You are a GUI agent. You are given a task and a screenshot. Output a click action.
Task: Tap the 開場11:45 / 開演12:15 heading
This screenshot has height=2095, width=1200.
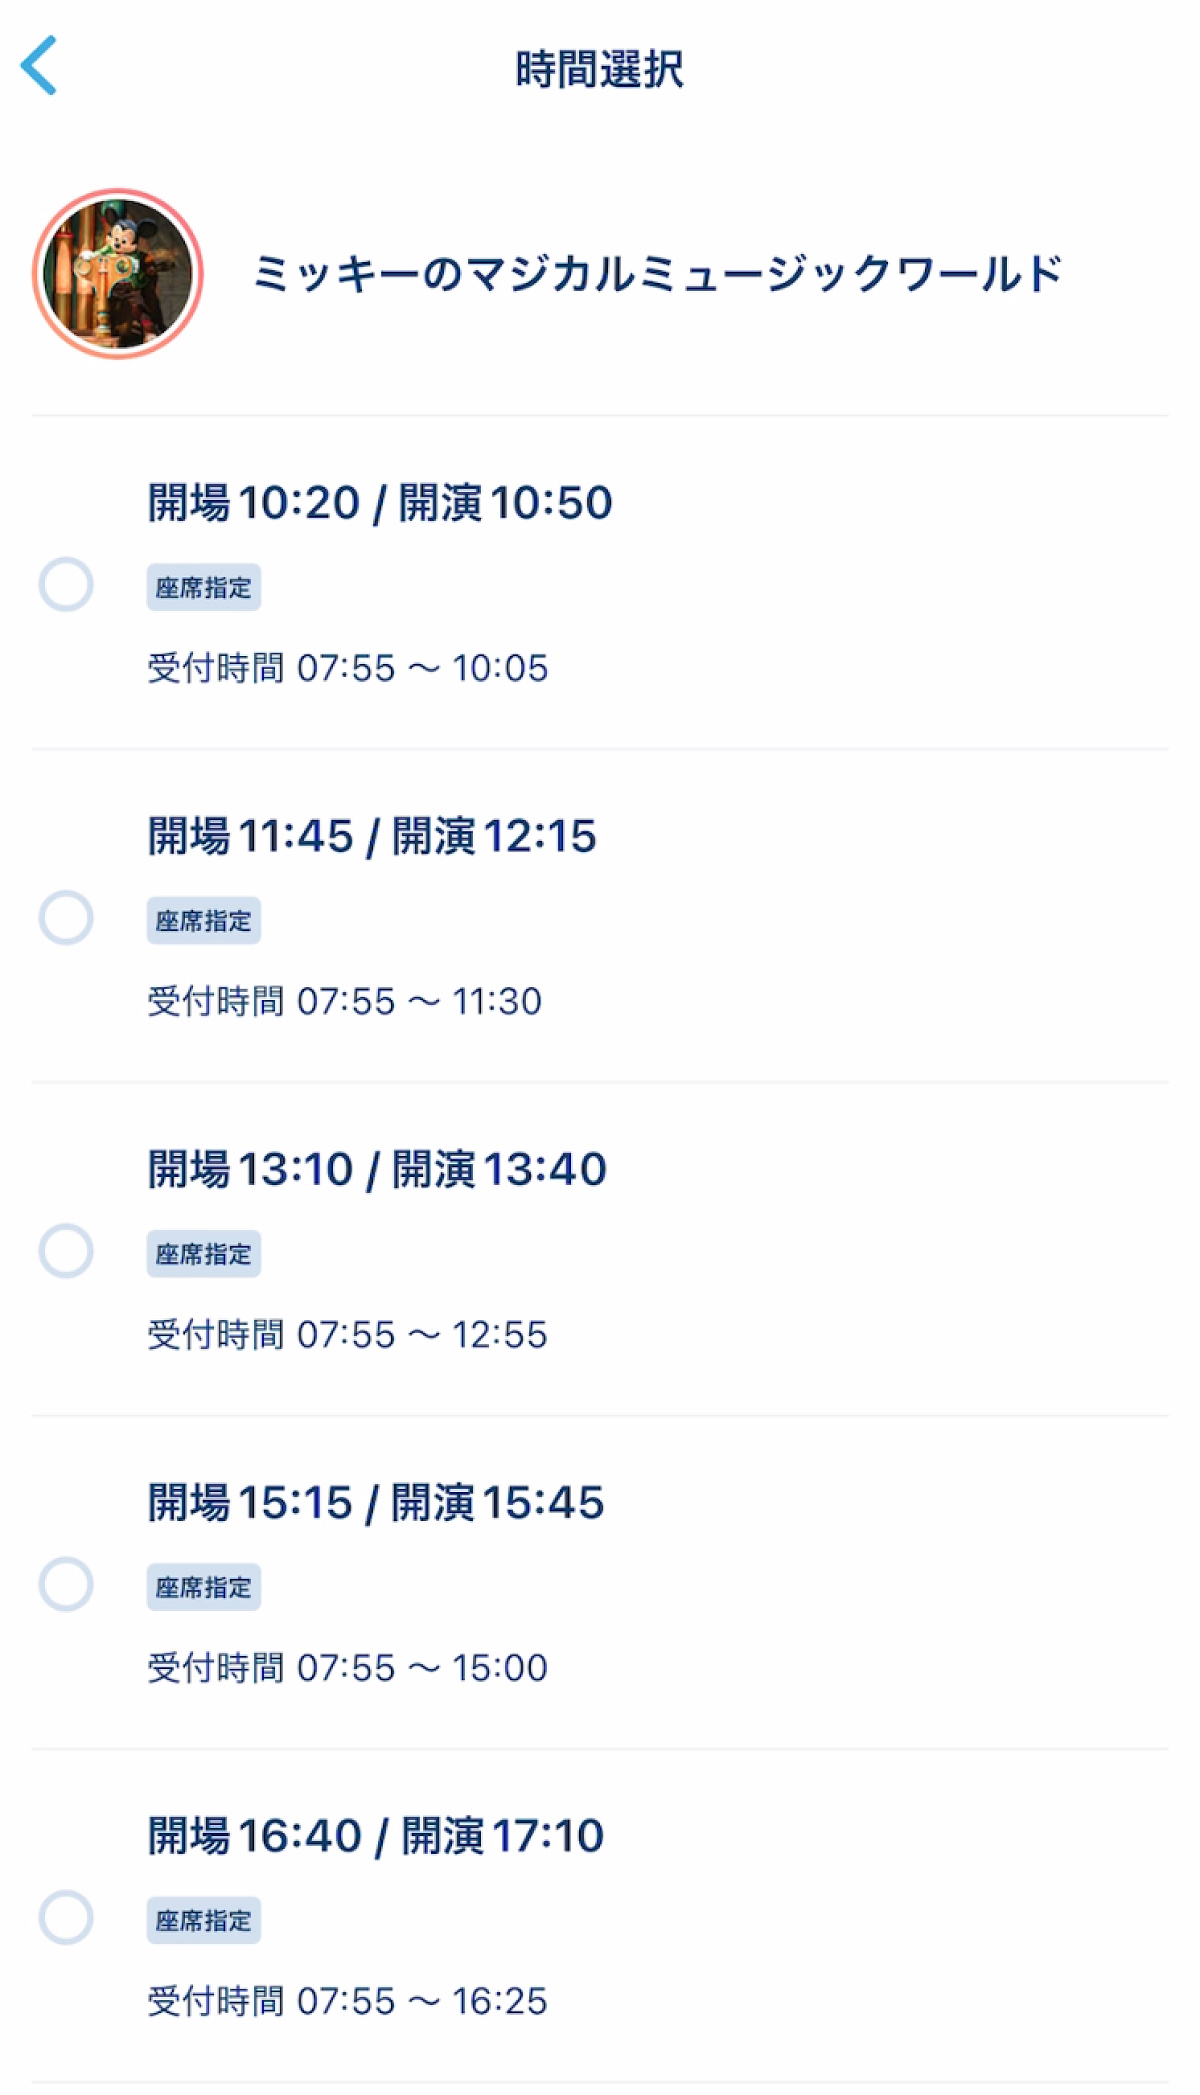tap(372, 836)
